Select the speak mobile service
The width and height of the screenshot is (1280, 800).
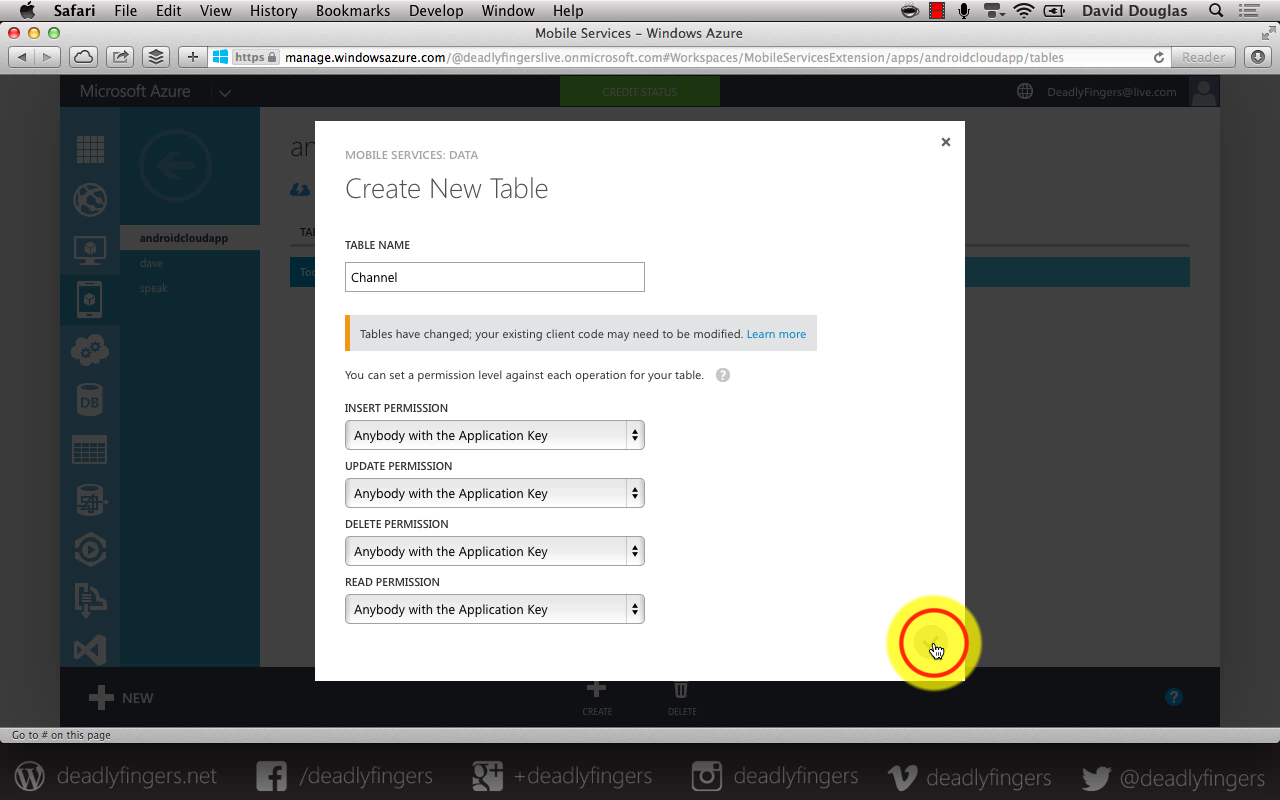(x=153, y=288)
